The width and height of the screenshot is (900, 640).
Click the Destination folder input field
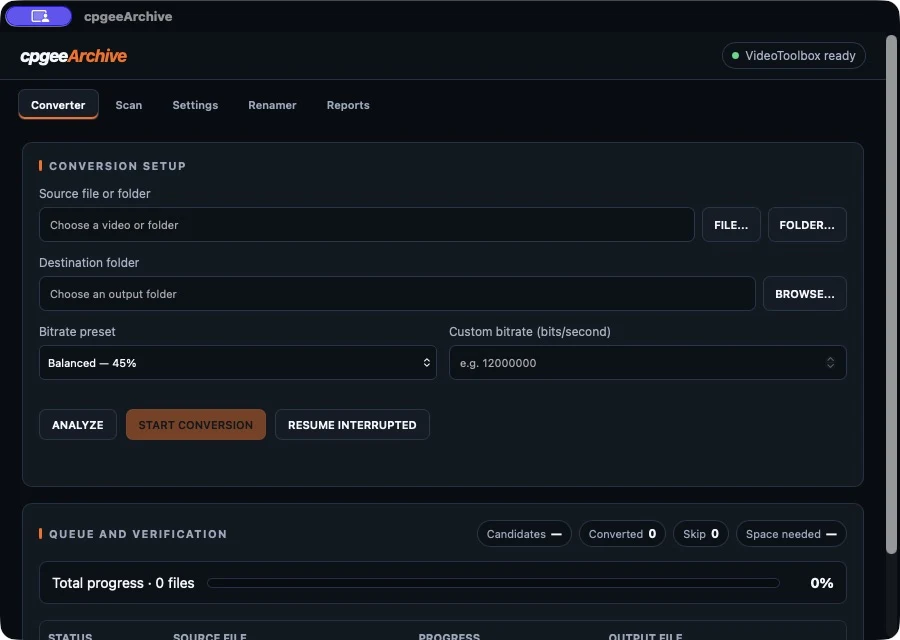click(x=397, y=293)
